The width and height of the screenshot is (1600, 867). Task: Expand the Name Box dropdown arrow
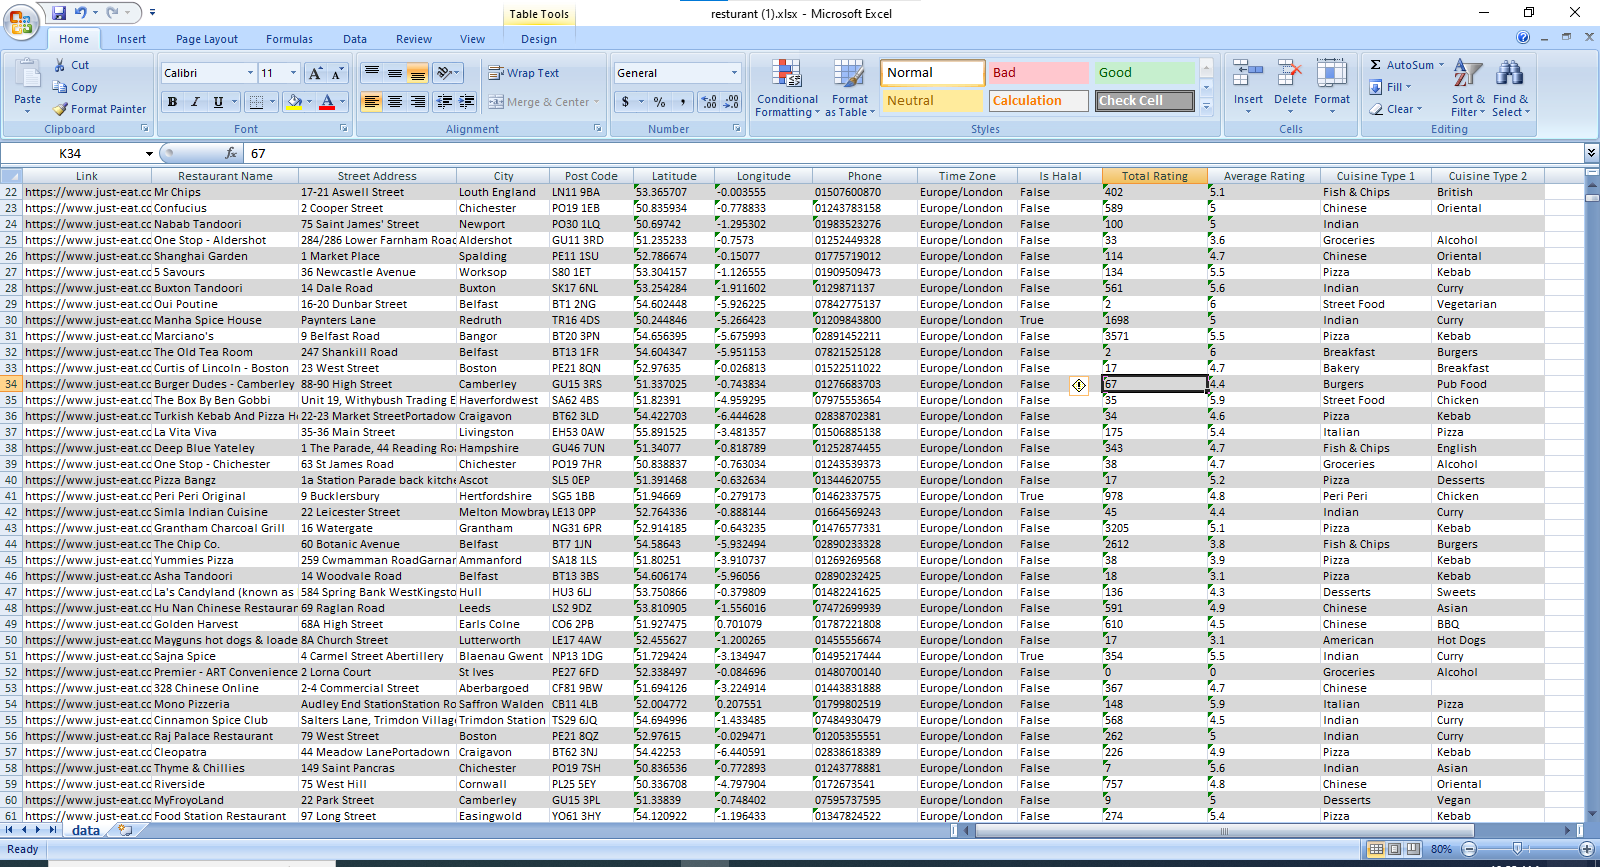[x=149, y=153]
